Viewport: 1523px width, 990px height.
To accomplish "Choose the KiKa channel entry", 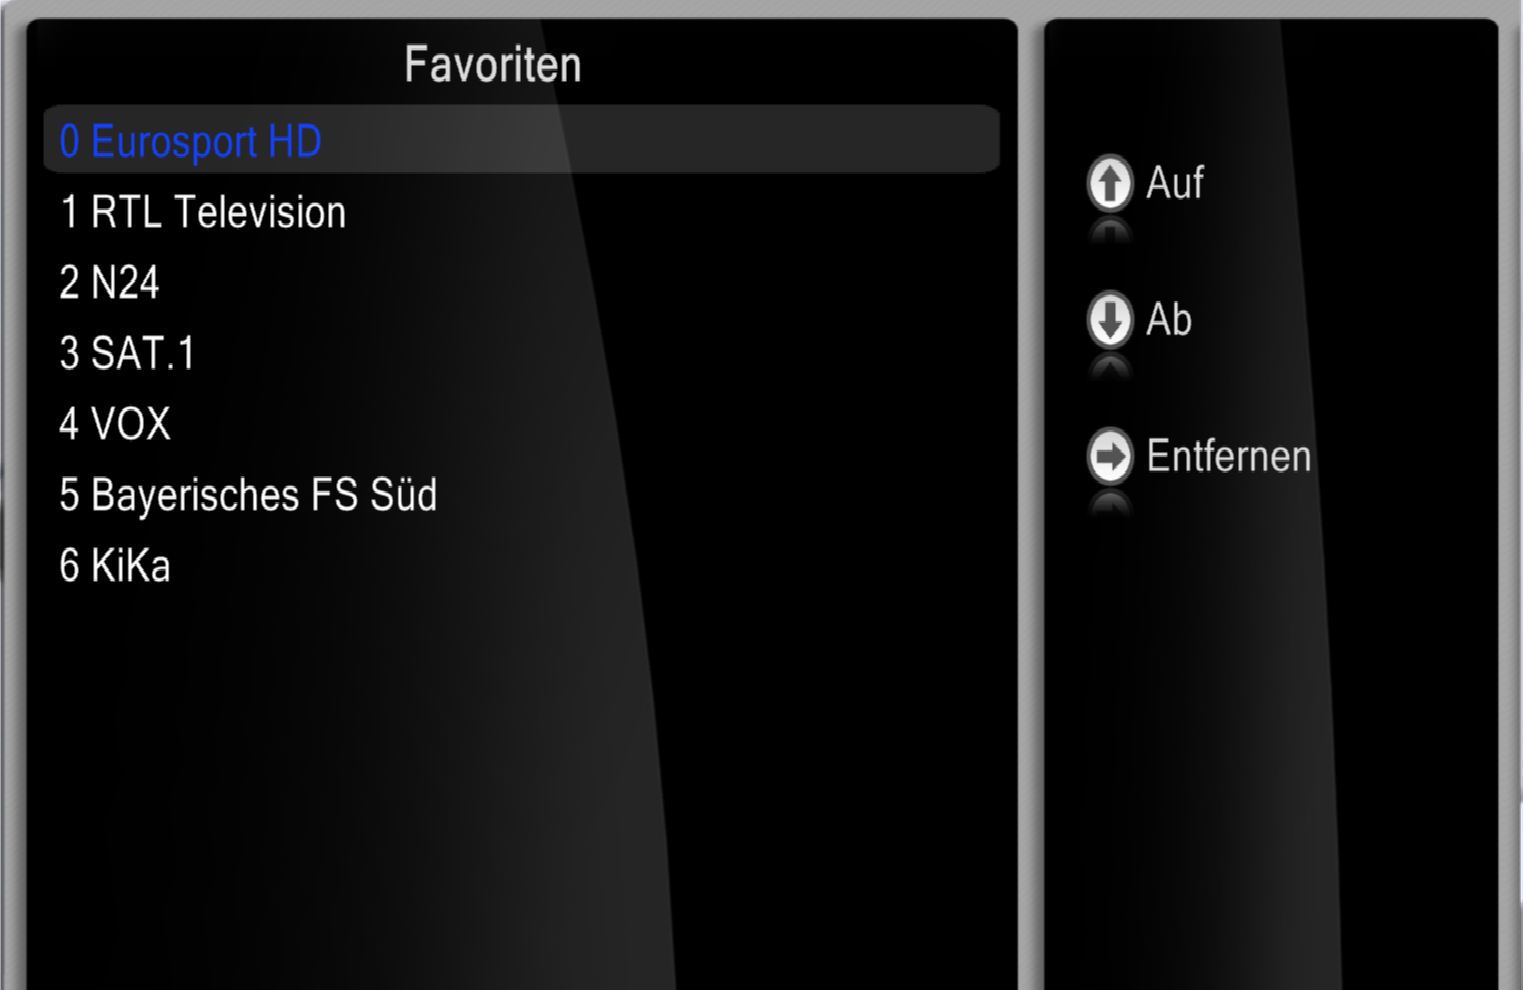I will [521, 566].
